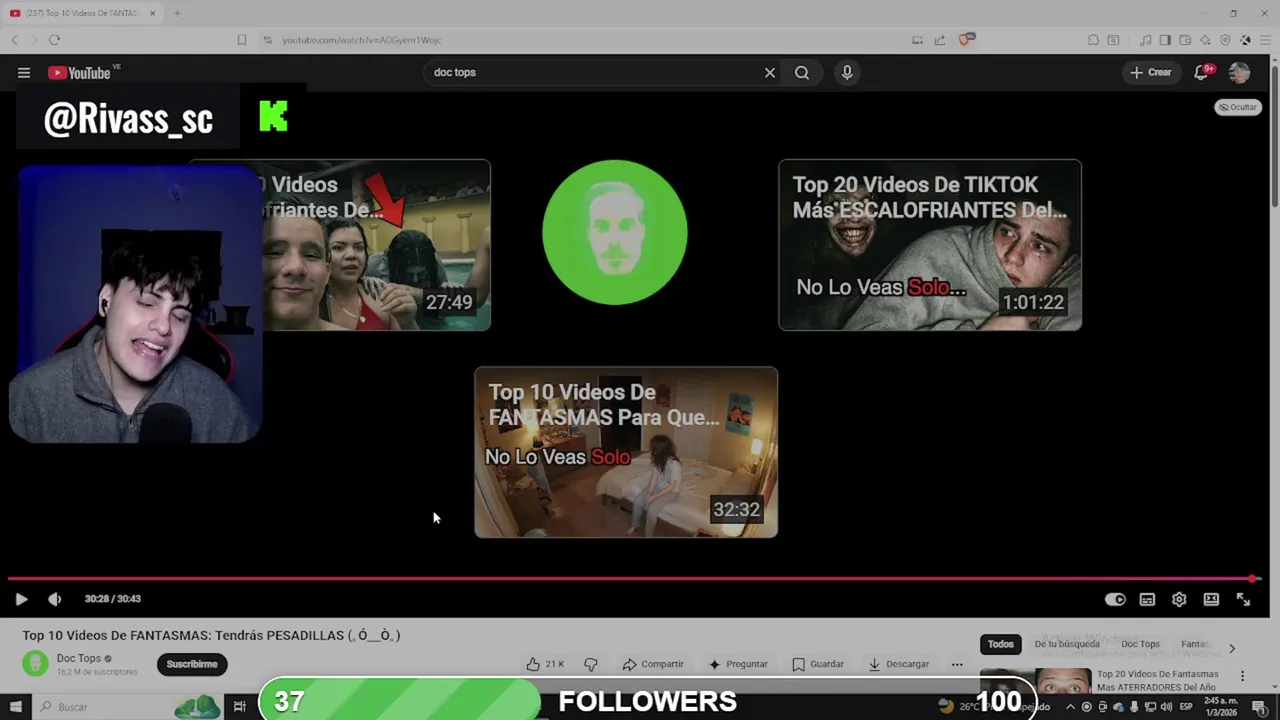Open the YouTube notifications bell
This screenshot has width=1280, height=720.
click(1203, 72)
